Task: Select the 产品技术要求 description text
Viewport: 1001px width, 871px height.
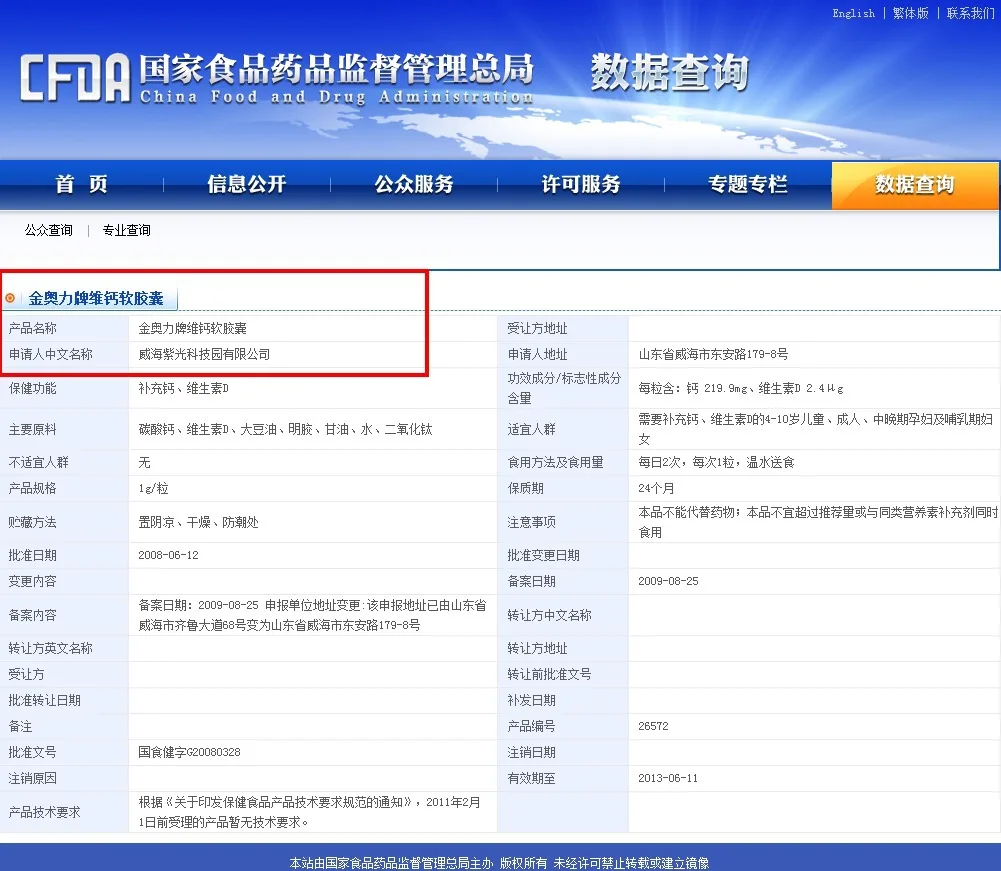Action: (310, 812)
